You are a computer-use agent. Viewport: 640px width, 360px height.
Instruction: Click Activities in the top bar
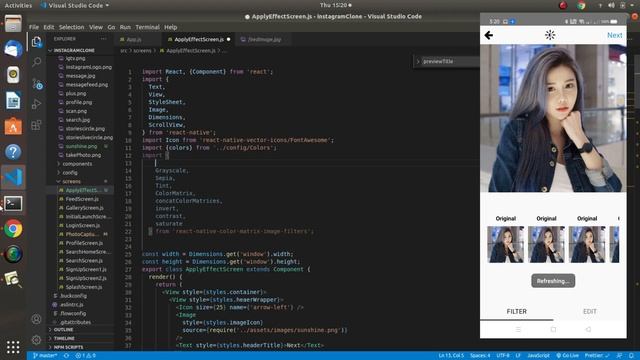pyautogui.click(x=18, y=5)
